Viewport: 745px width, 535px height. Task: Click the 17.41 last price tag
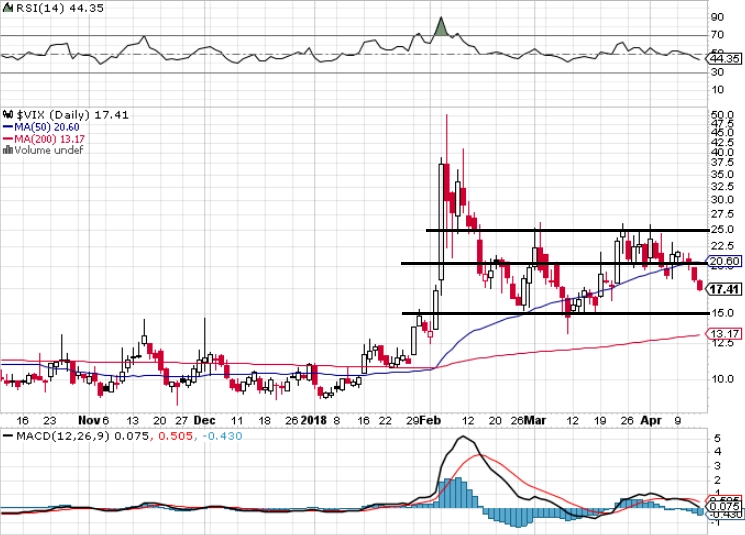(725, 289)
